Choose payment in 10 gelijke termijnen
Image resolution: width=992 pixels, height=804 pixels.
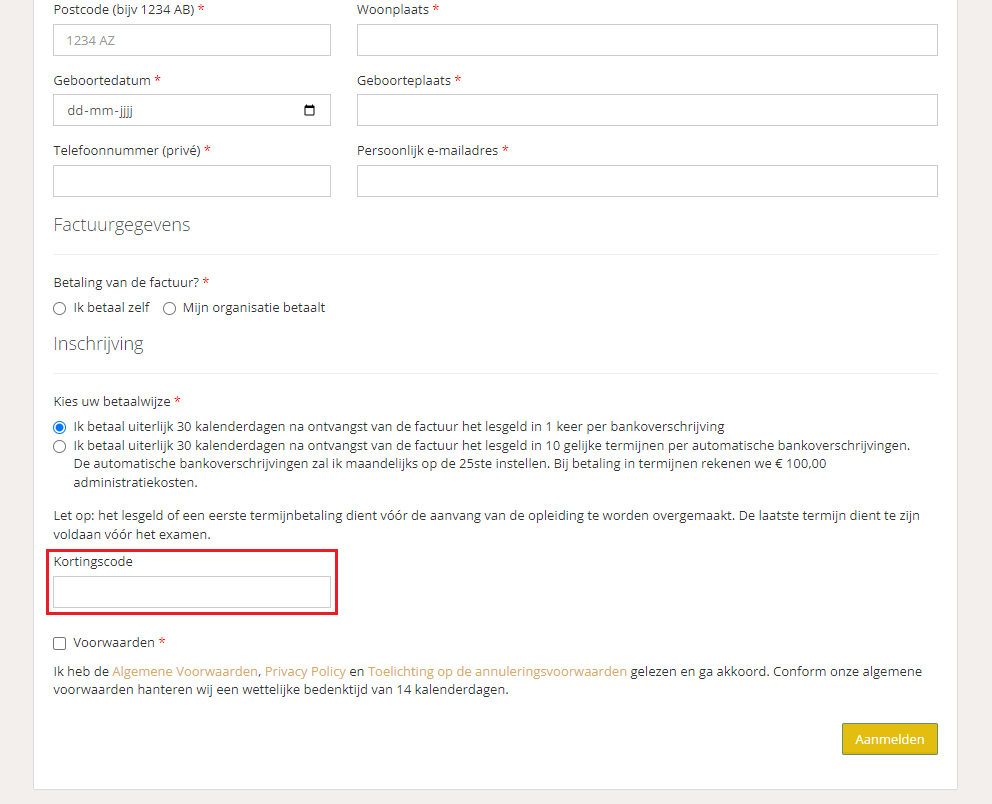(x=59, y=445)
